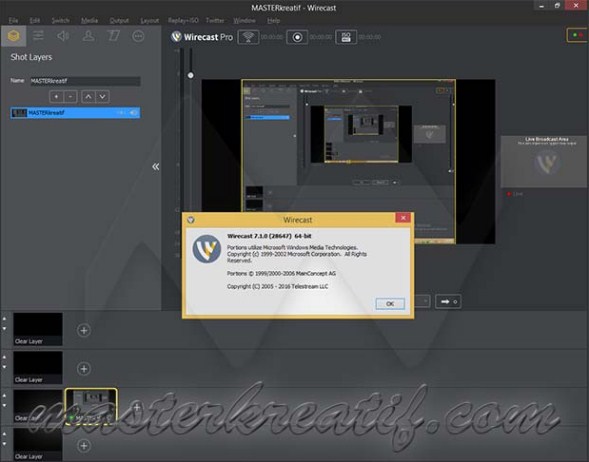The width and height of the screenshot is (589, 462).
Task: Open the slanted text panel icon
Action: click(113, 36)
